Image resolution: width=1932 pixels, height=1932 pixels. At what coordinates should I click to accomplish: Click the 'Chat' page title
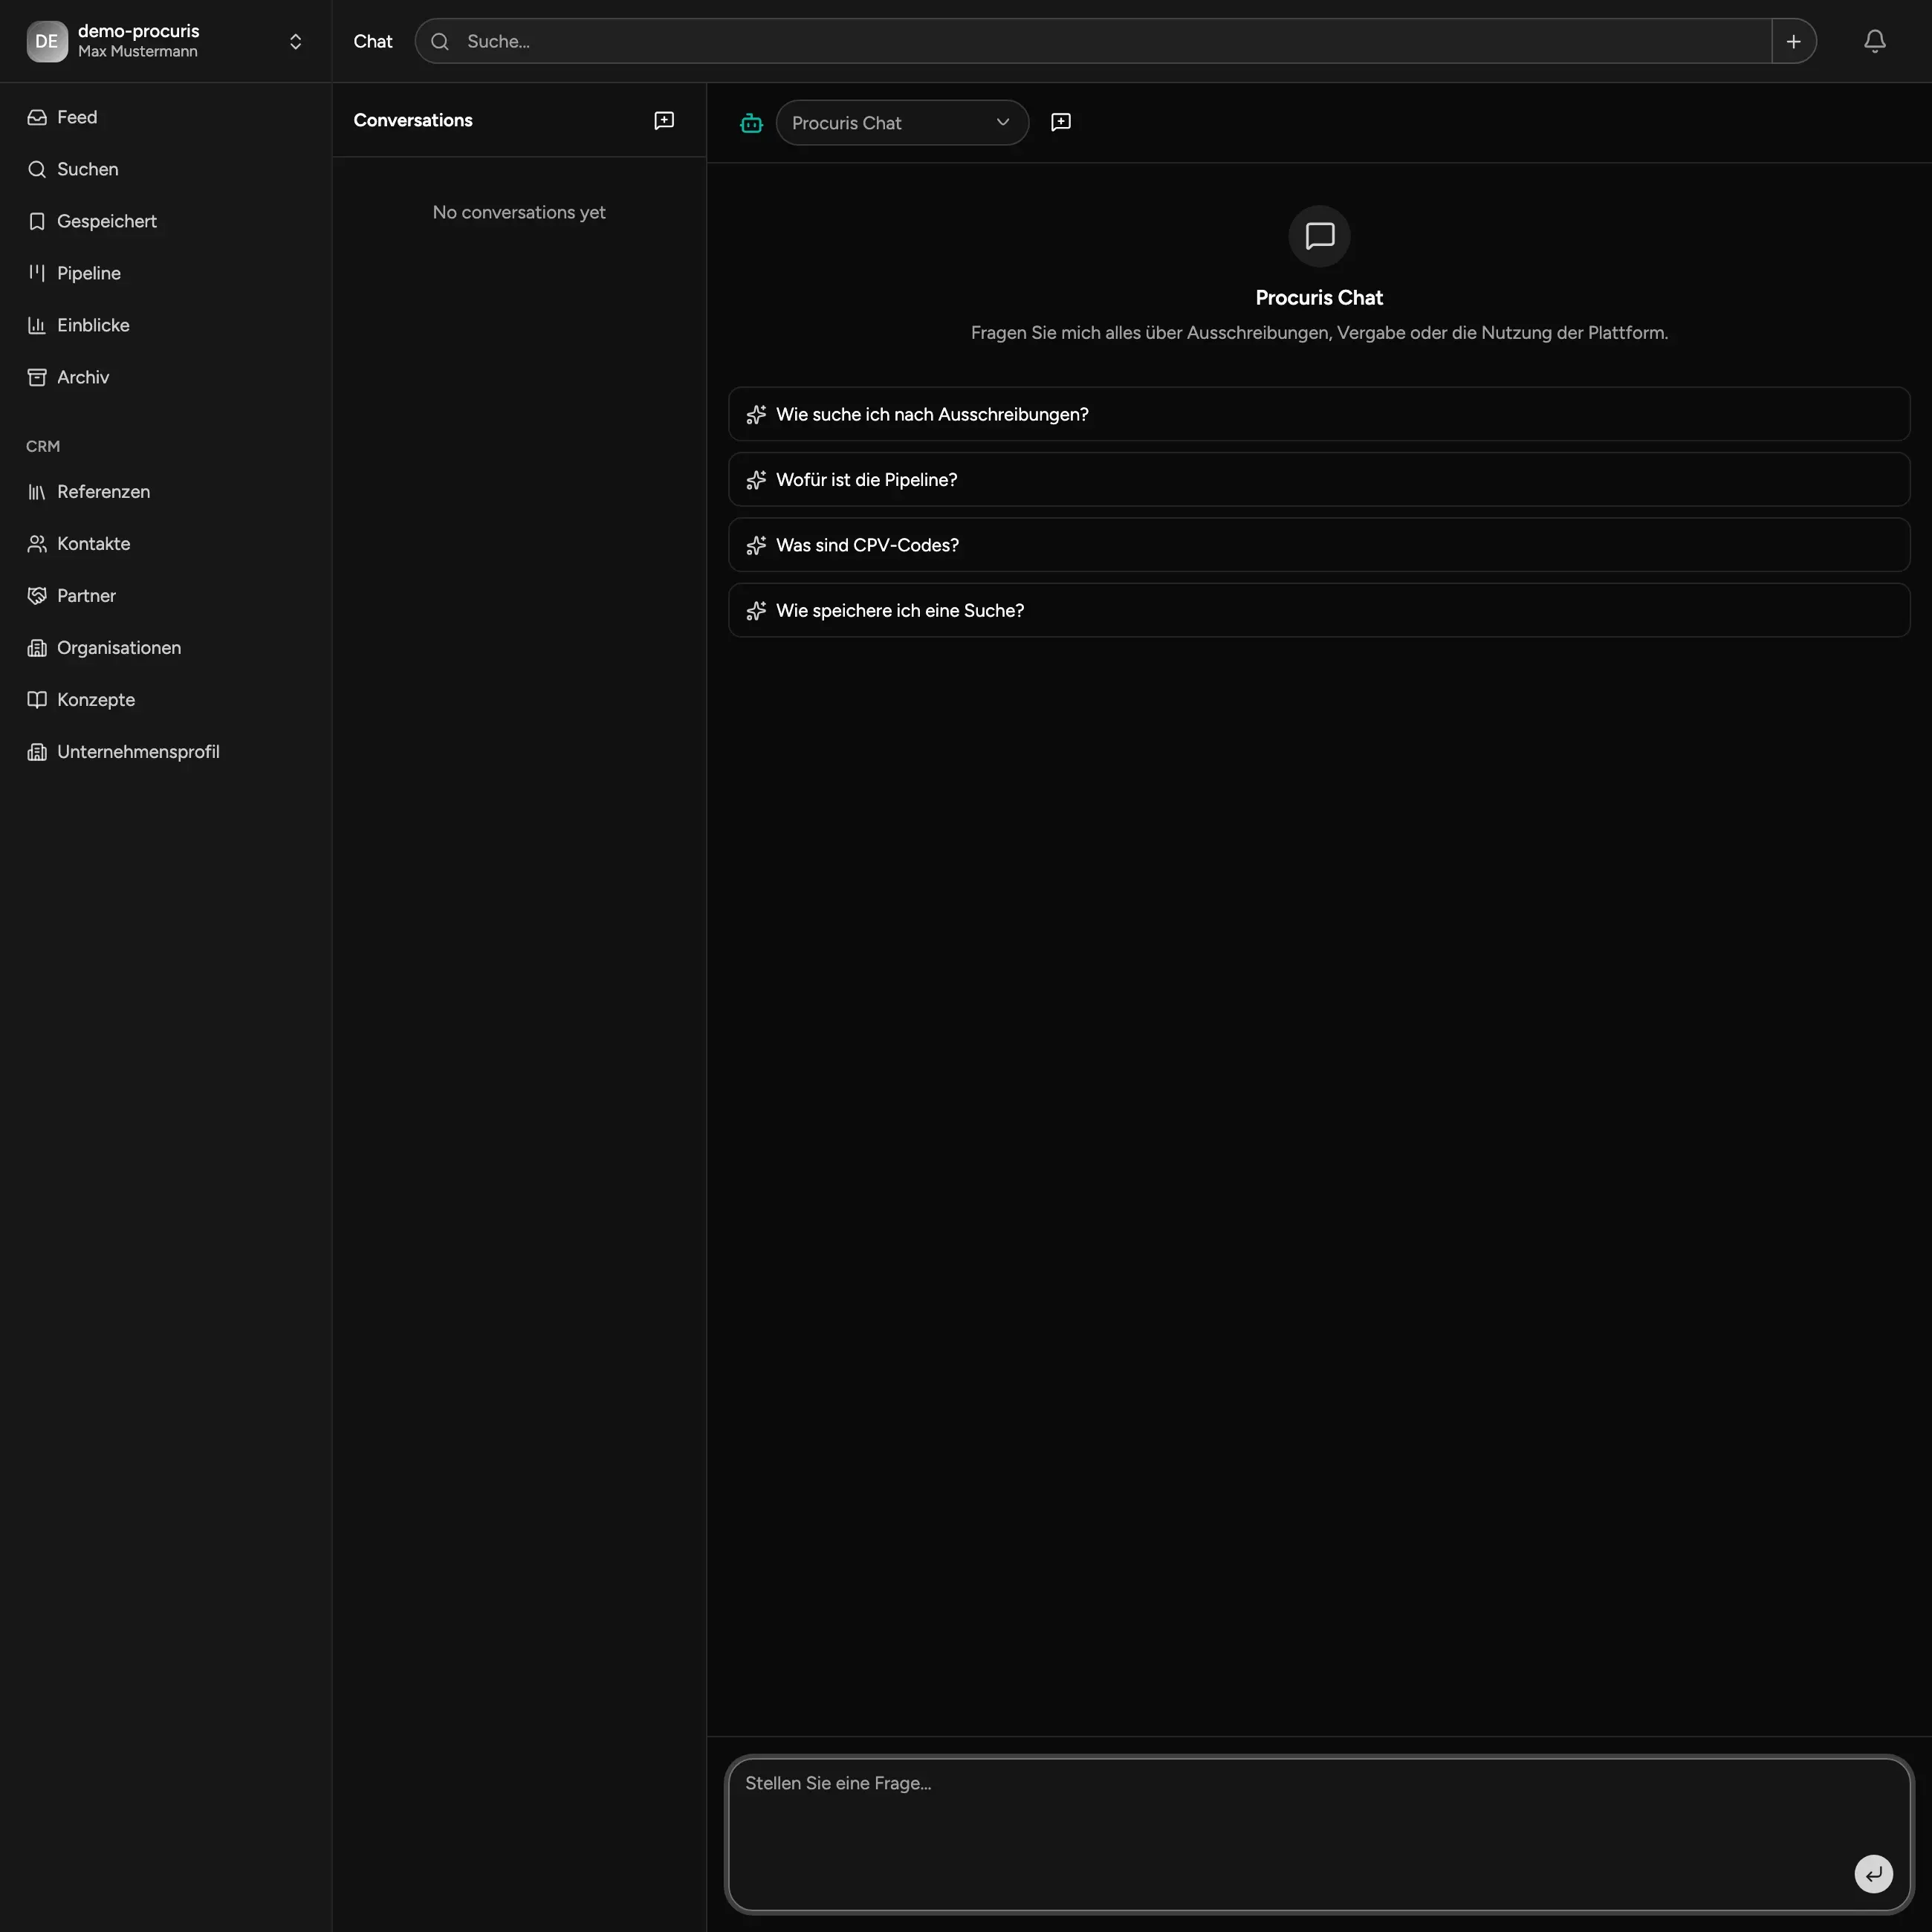pos(373,41)
